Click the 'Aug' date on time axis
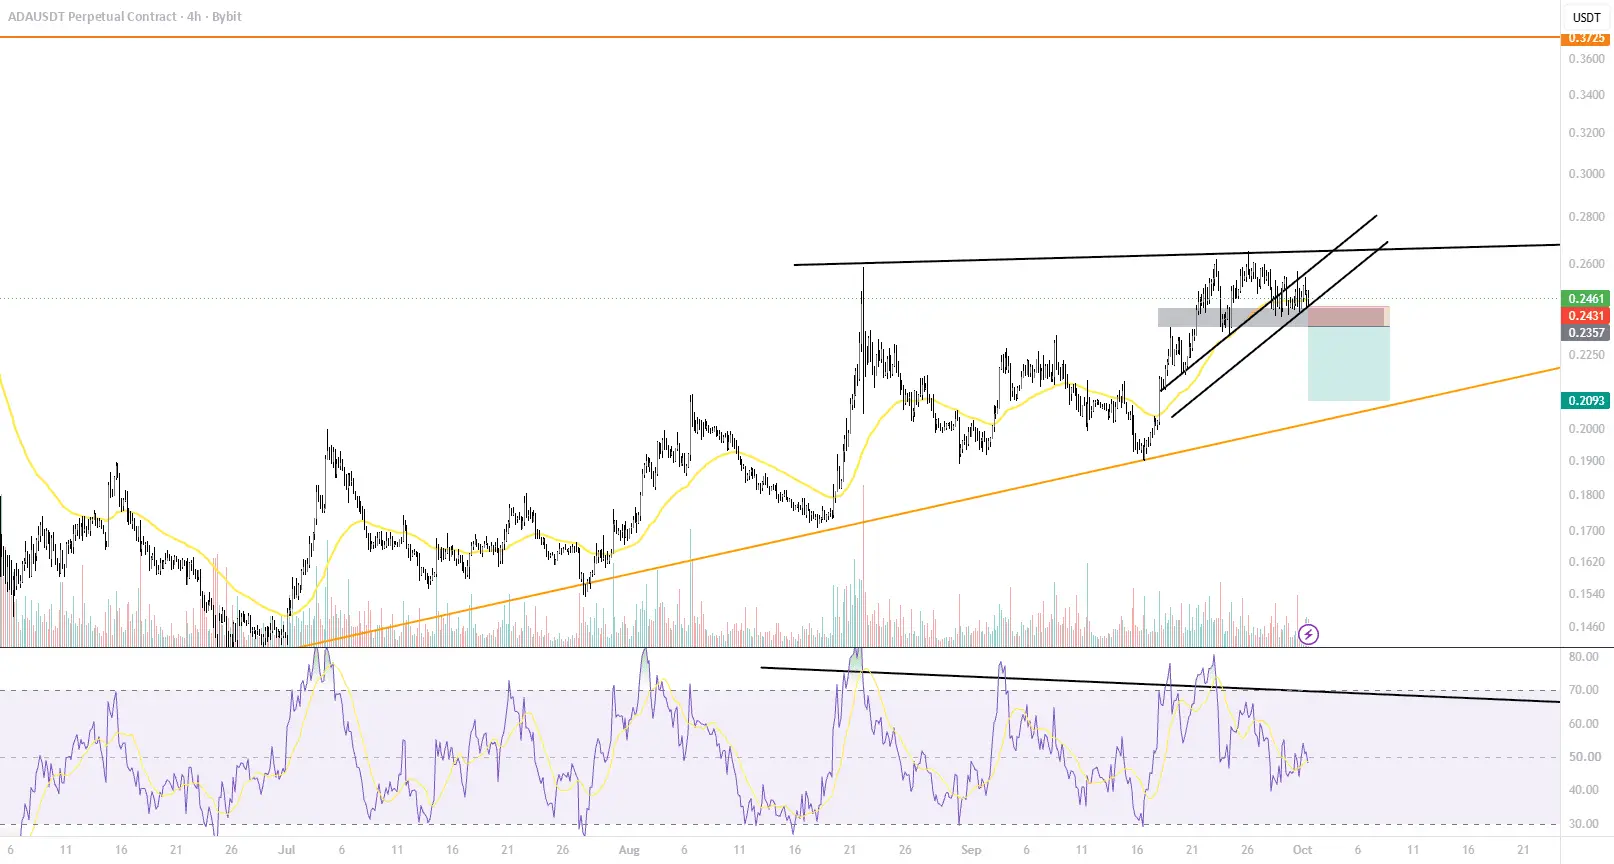The width and height of the screenshot is (1614, 864). point(629,850)
